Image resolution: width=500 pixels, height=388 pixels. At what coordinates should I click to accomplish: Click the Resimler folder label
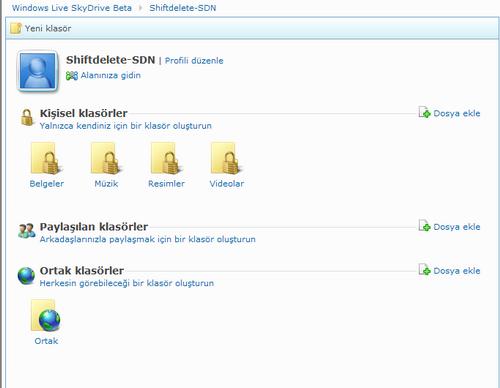(x=166, y=184)
